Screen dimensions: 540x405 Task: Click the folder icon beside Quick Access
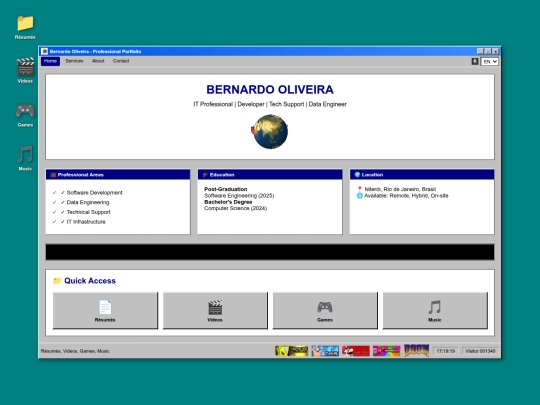tap(57, 281)
